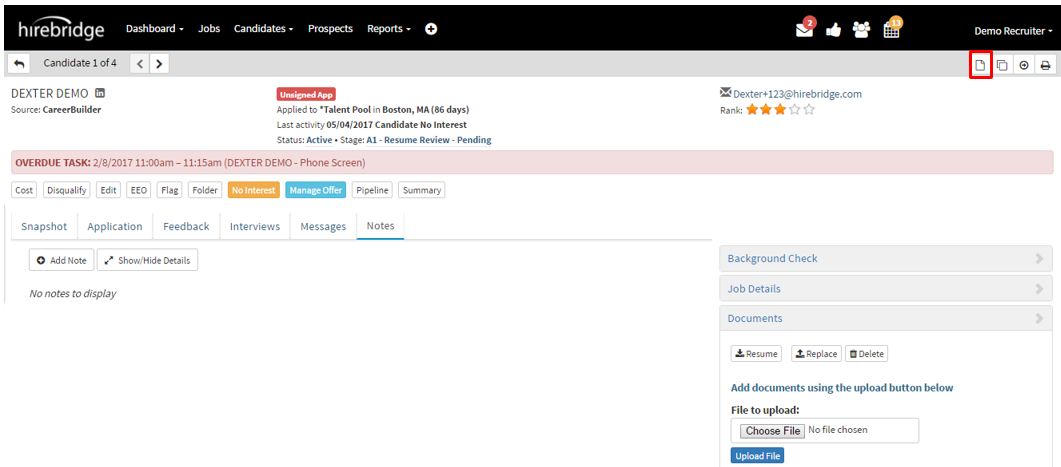Viewport: 1061px width, 467px height.
Task: Click the Add Note button
Action: [x=61, y=260]
